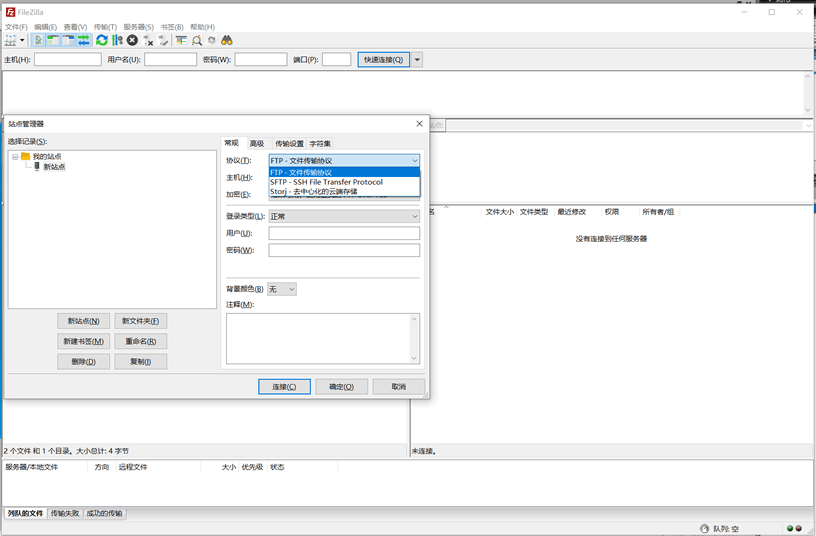Toggle the local directory tree icon
Image resolution: width=816 pixels, height=536 pixels.
(53, 40)
